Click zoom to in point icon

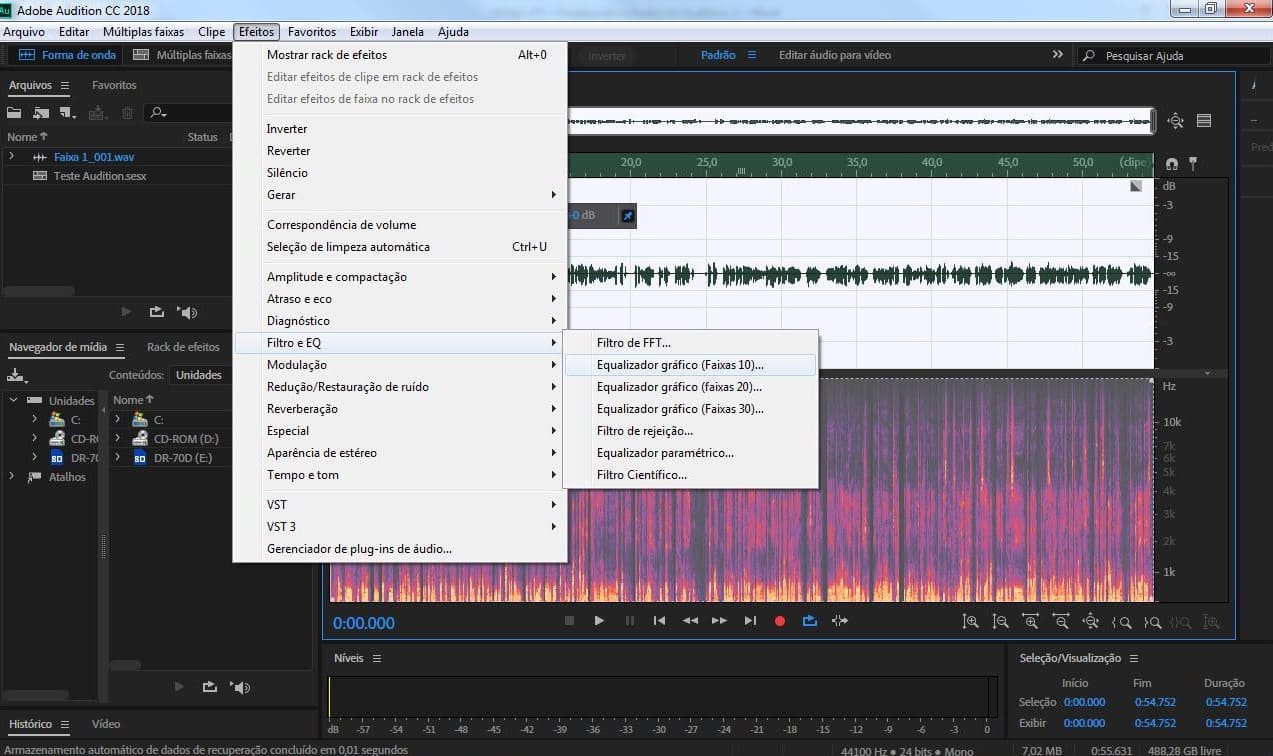point(1122,621)
